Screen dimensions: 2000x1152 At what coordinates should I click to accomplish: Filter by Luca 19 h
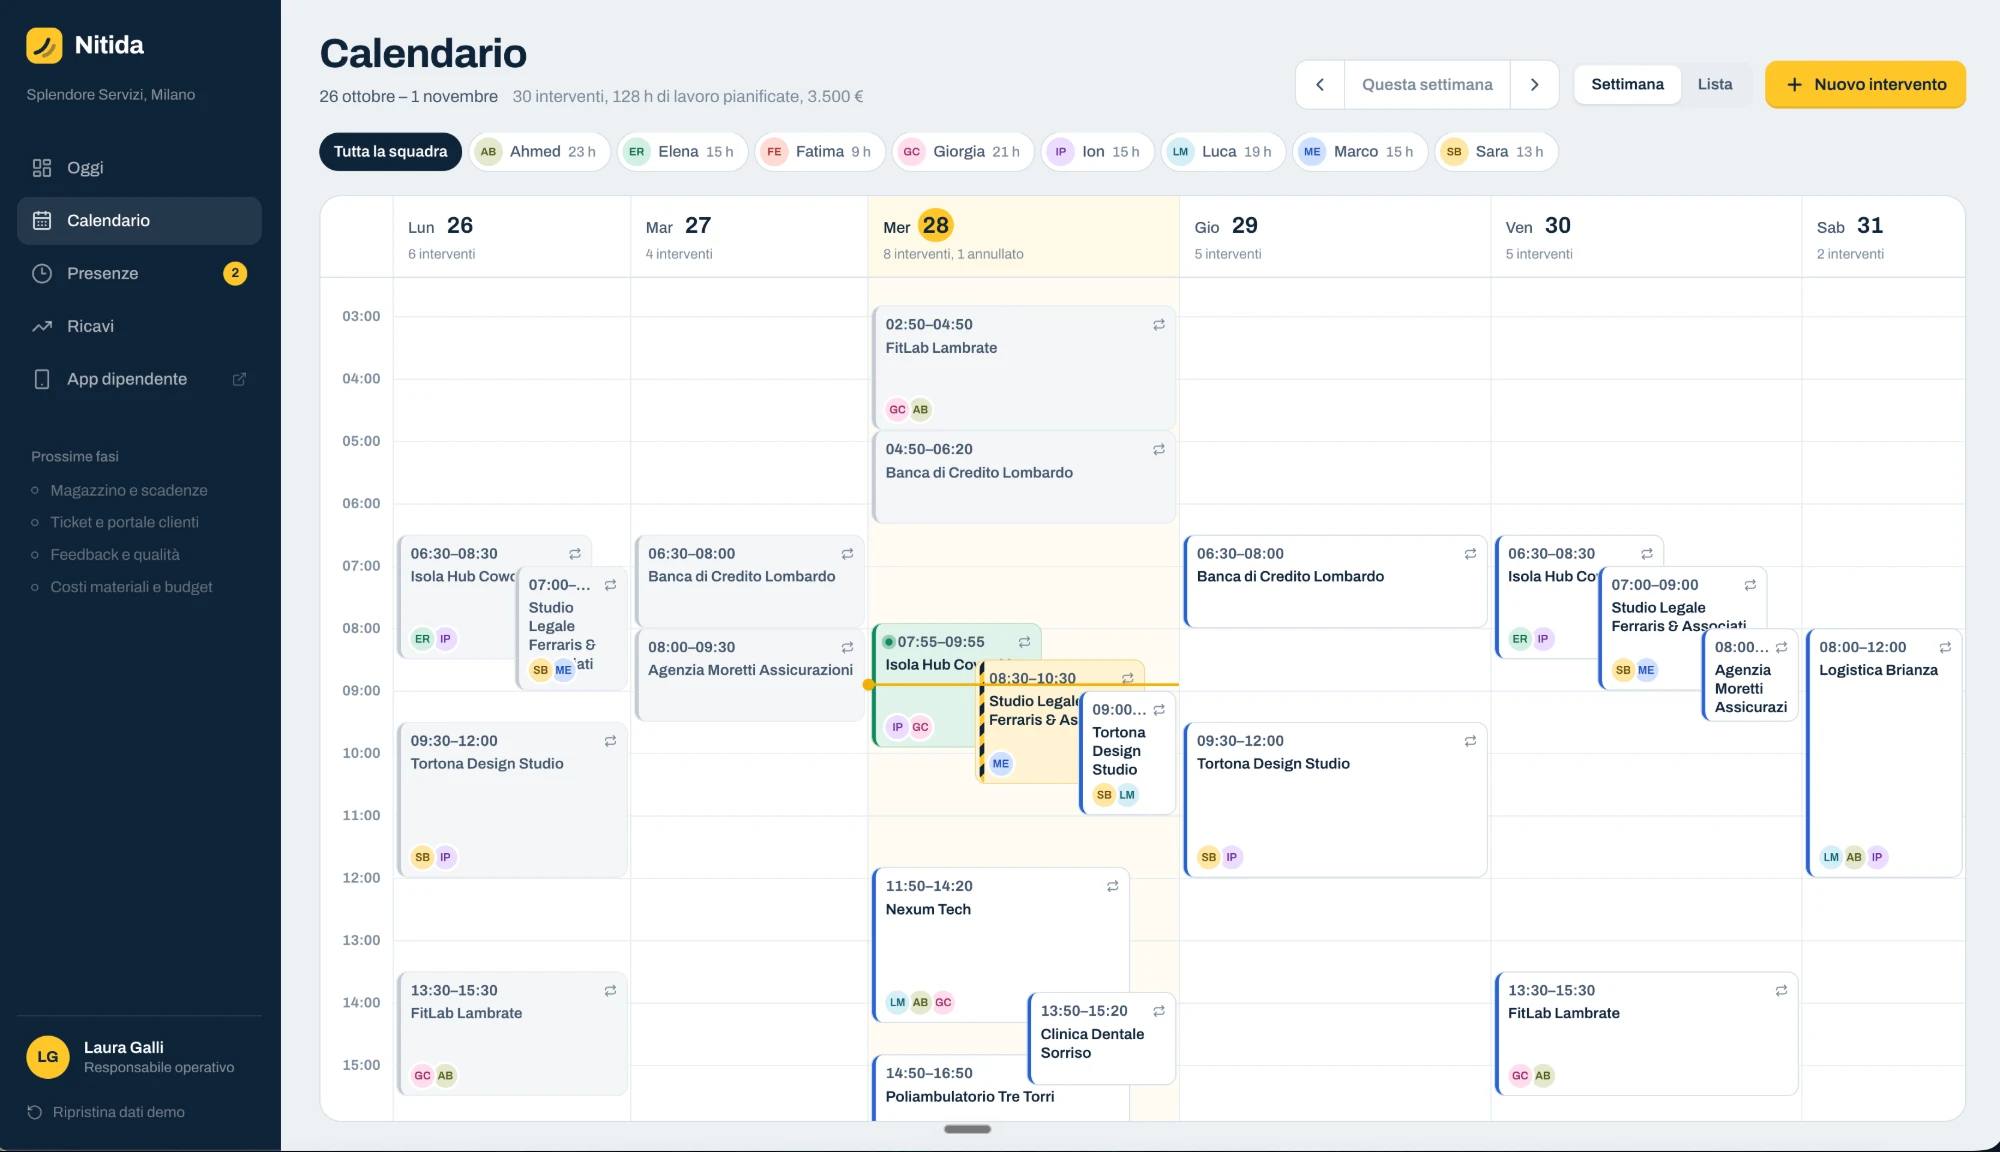click(x=1223, y=152)
